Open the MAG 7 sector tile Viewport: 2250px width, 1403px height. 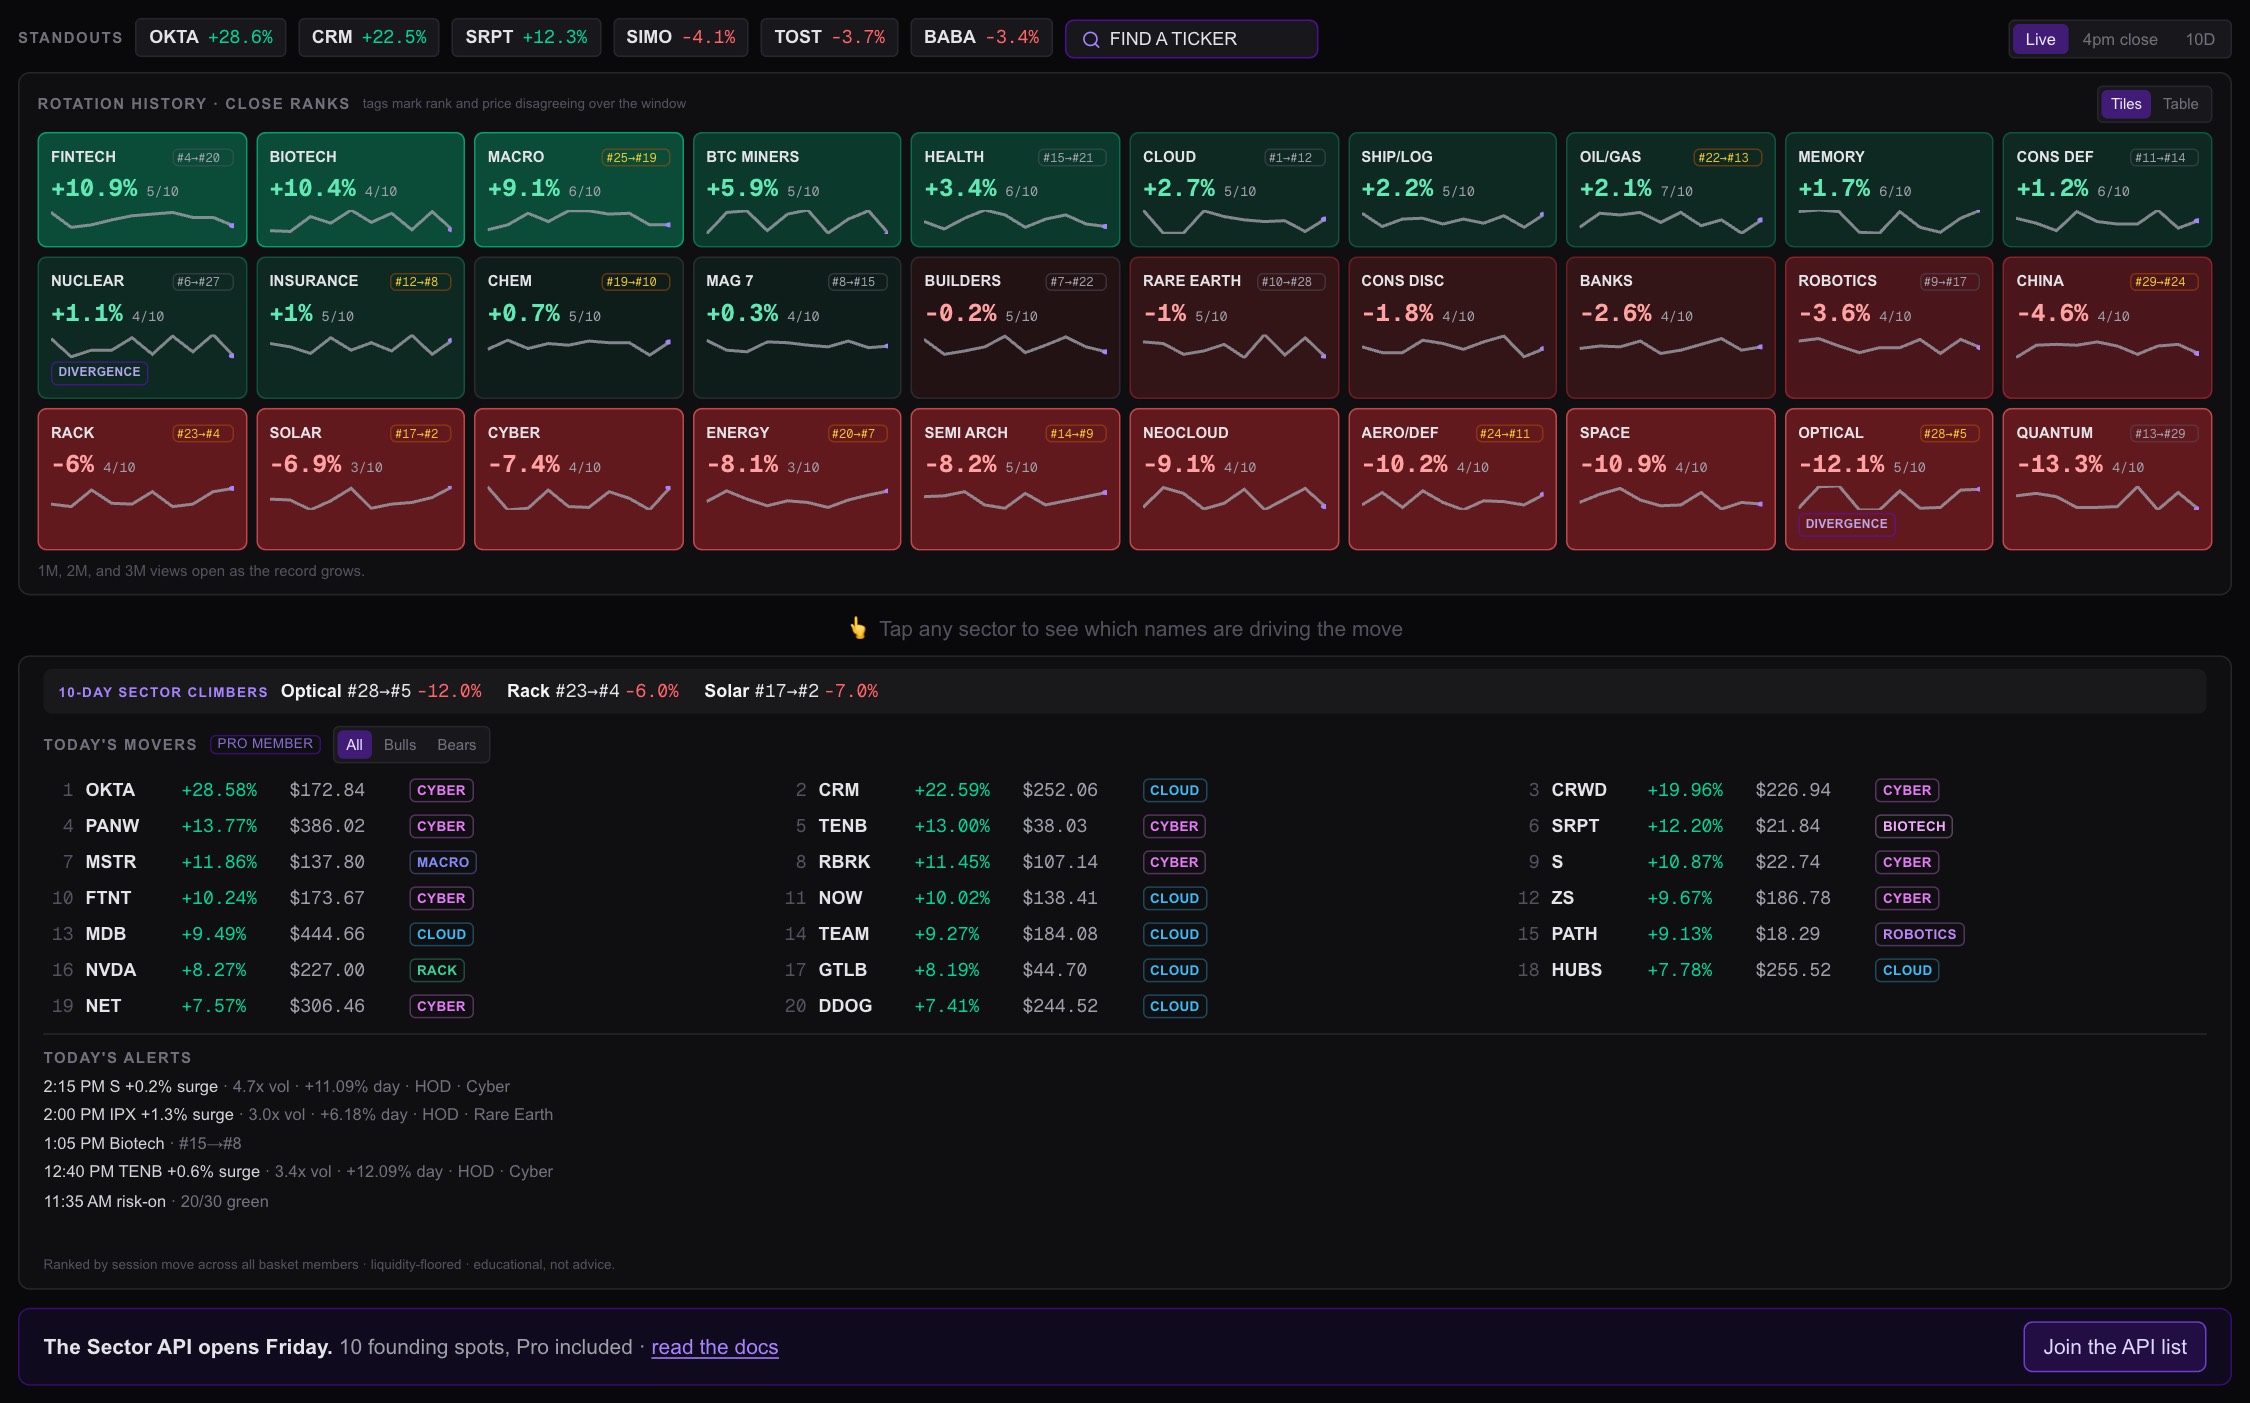(x=797, y=328)
